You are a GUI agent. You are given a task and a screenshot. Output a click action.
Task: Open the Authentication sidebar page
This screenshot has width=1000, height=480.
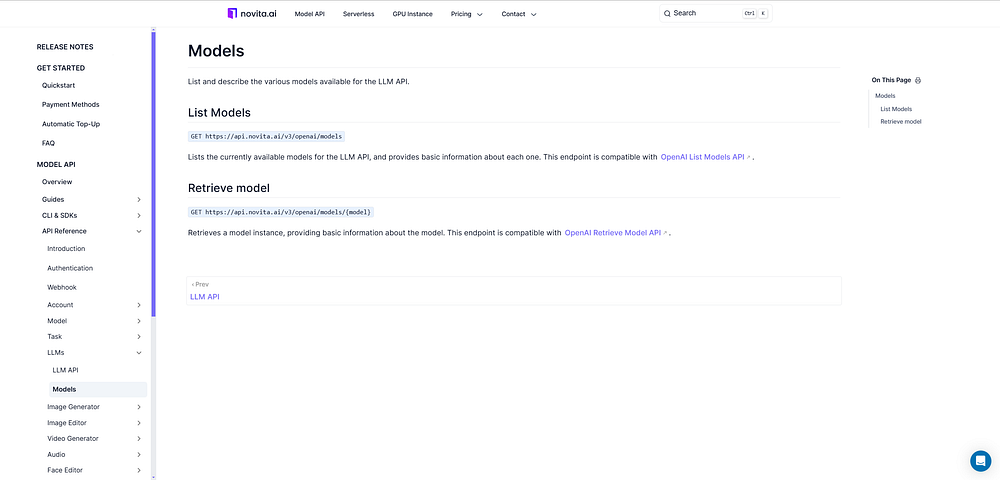tap(70, 268)
